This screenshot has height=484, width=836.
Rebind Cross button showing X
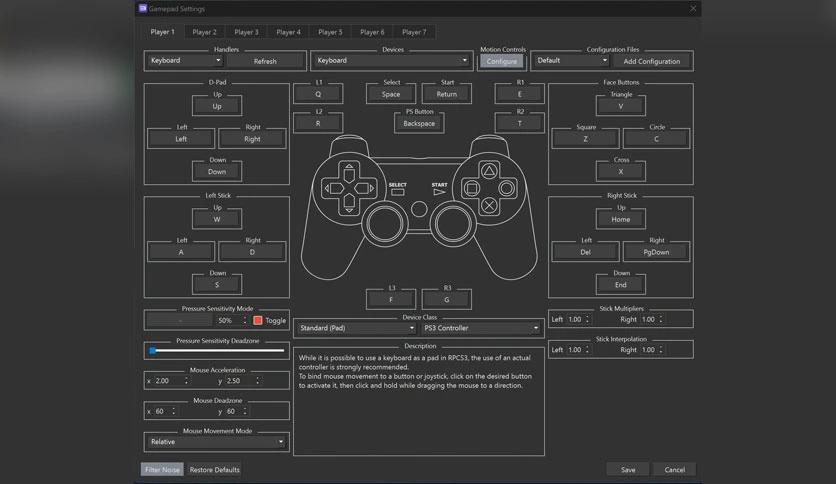pos(621,172)
